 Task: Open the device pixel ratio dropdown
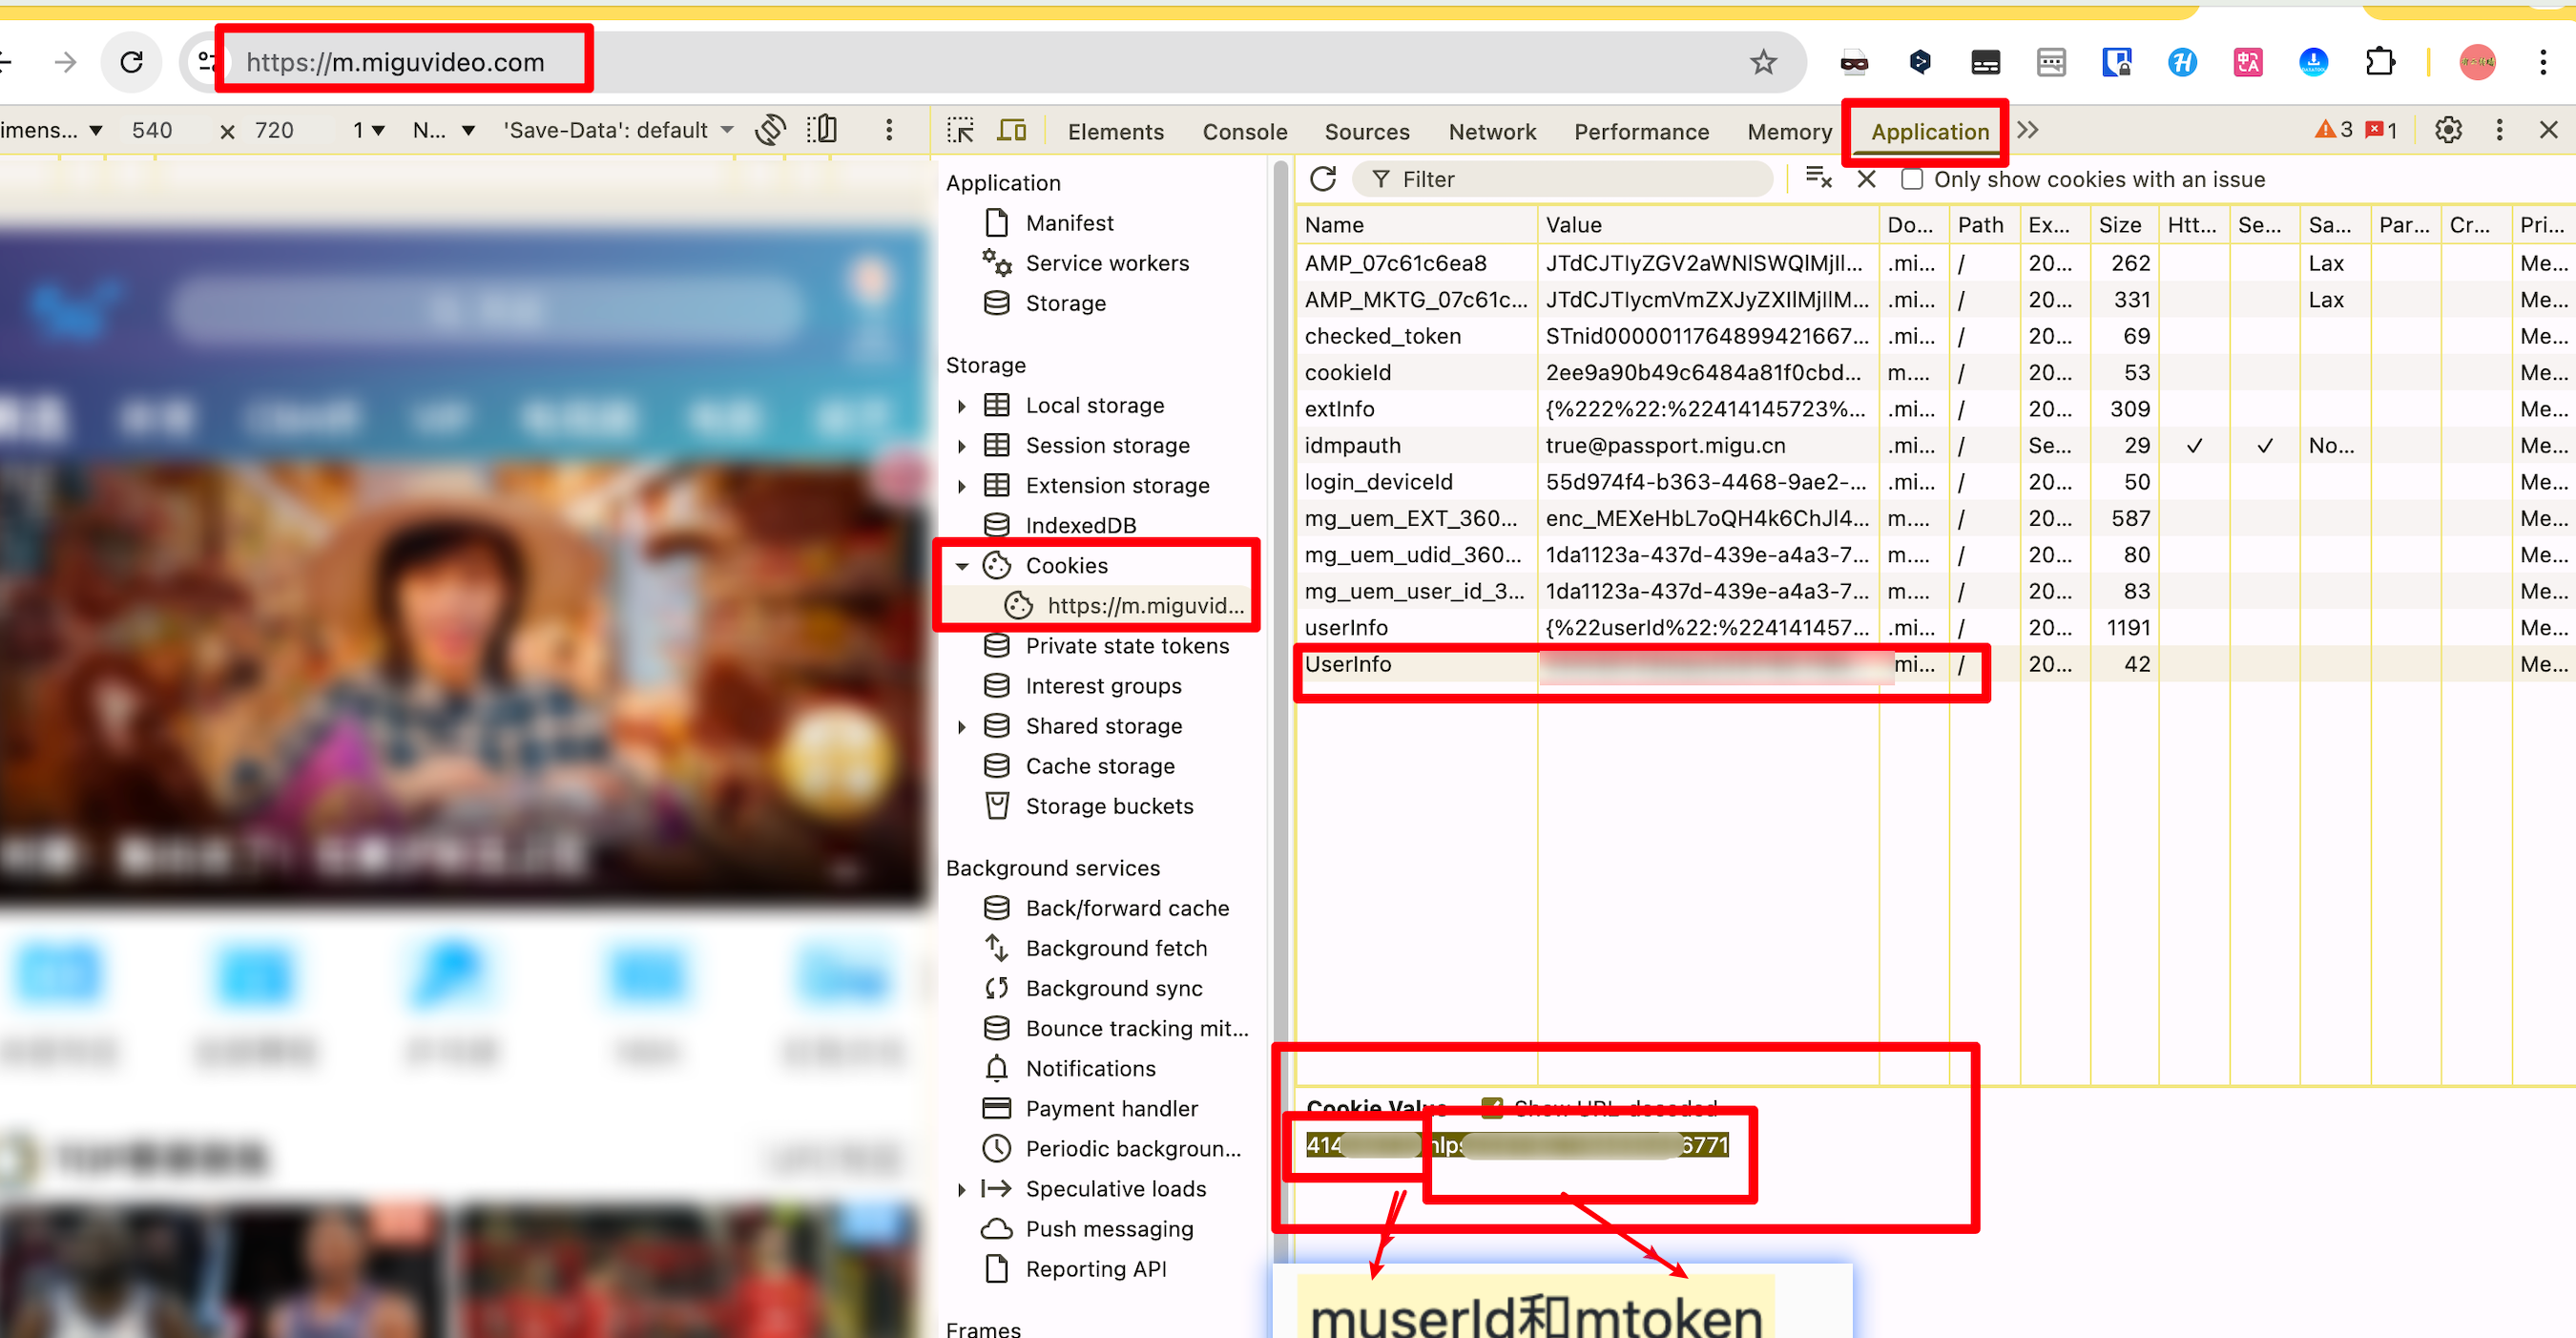click(368, 130)
